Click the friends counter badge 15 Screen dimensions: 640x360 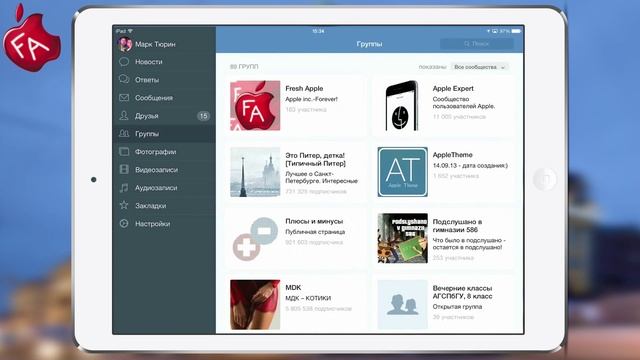coord(203,116)
